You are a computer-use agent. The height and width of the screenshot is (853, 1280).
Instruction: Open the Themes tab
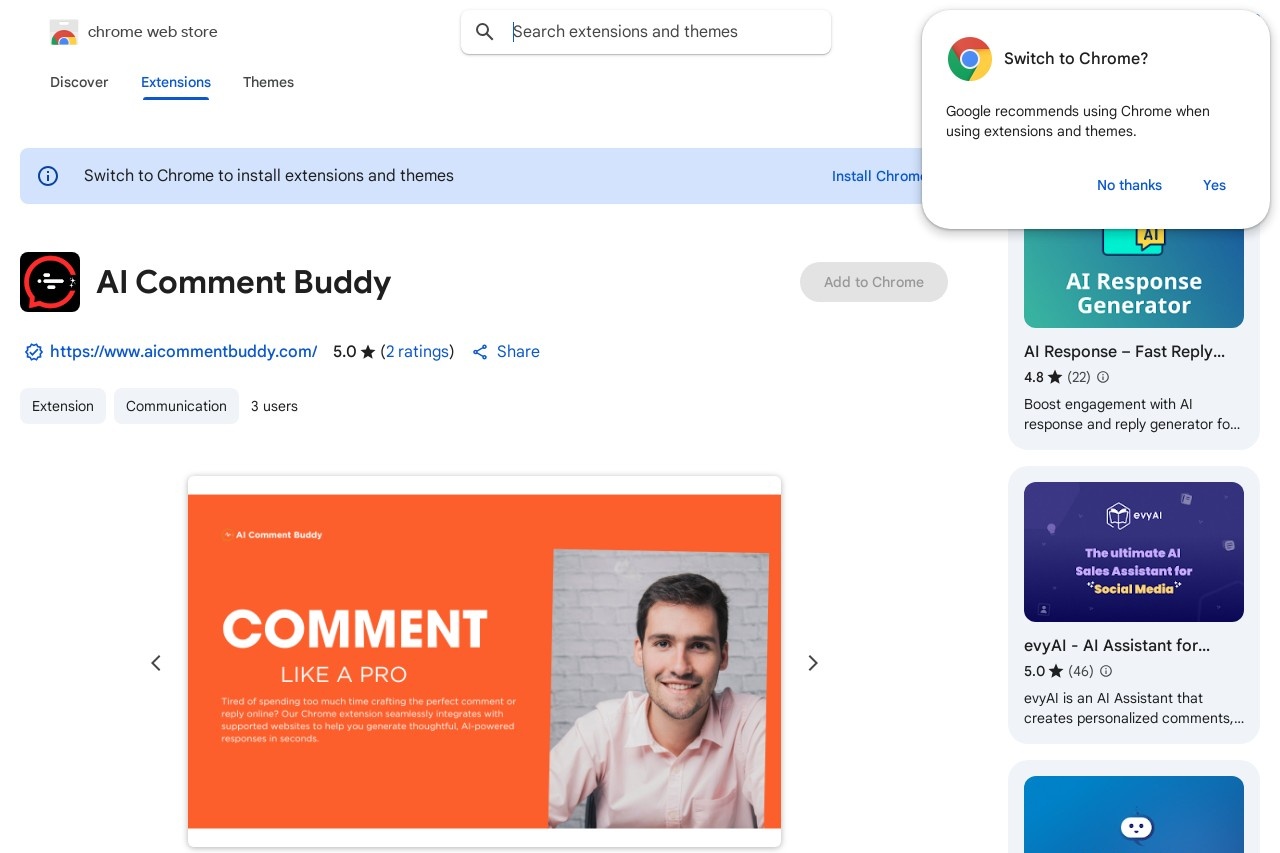click(x=268, y=82)
